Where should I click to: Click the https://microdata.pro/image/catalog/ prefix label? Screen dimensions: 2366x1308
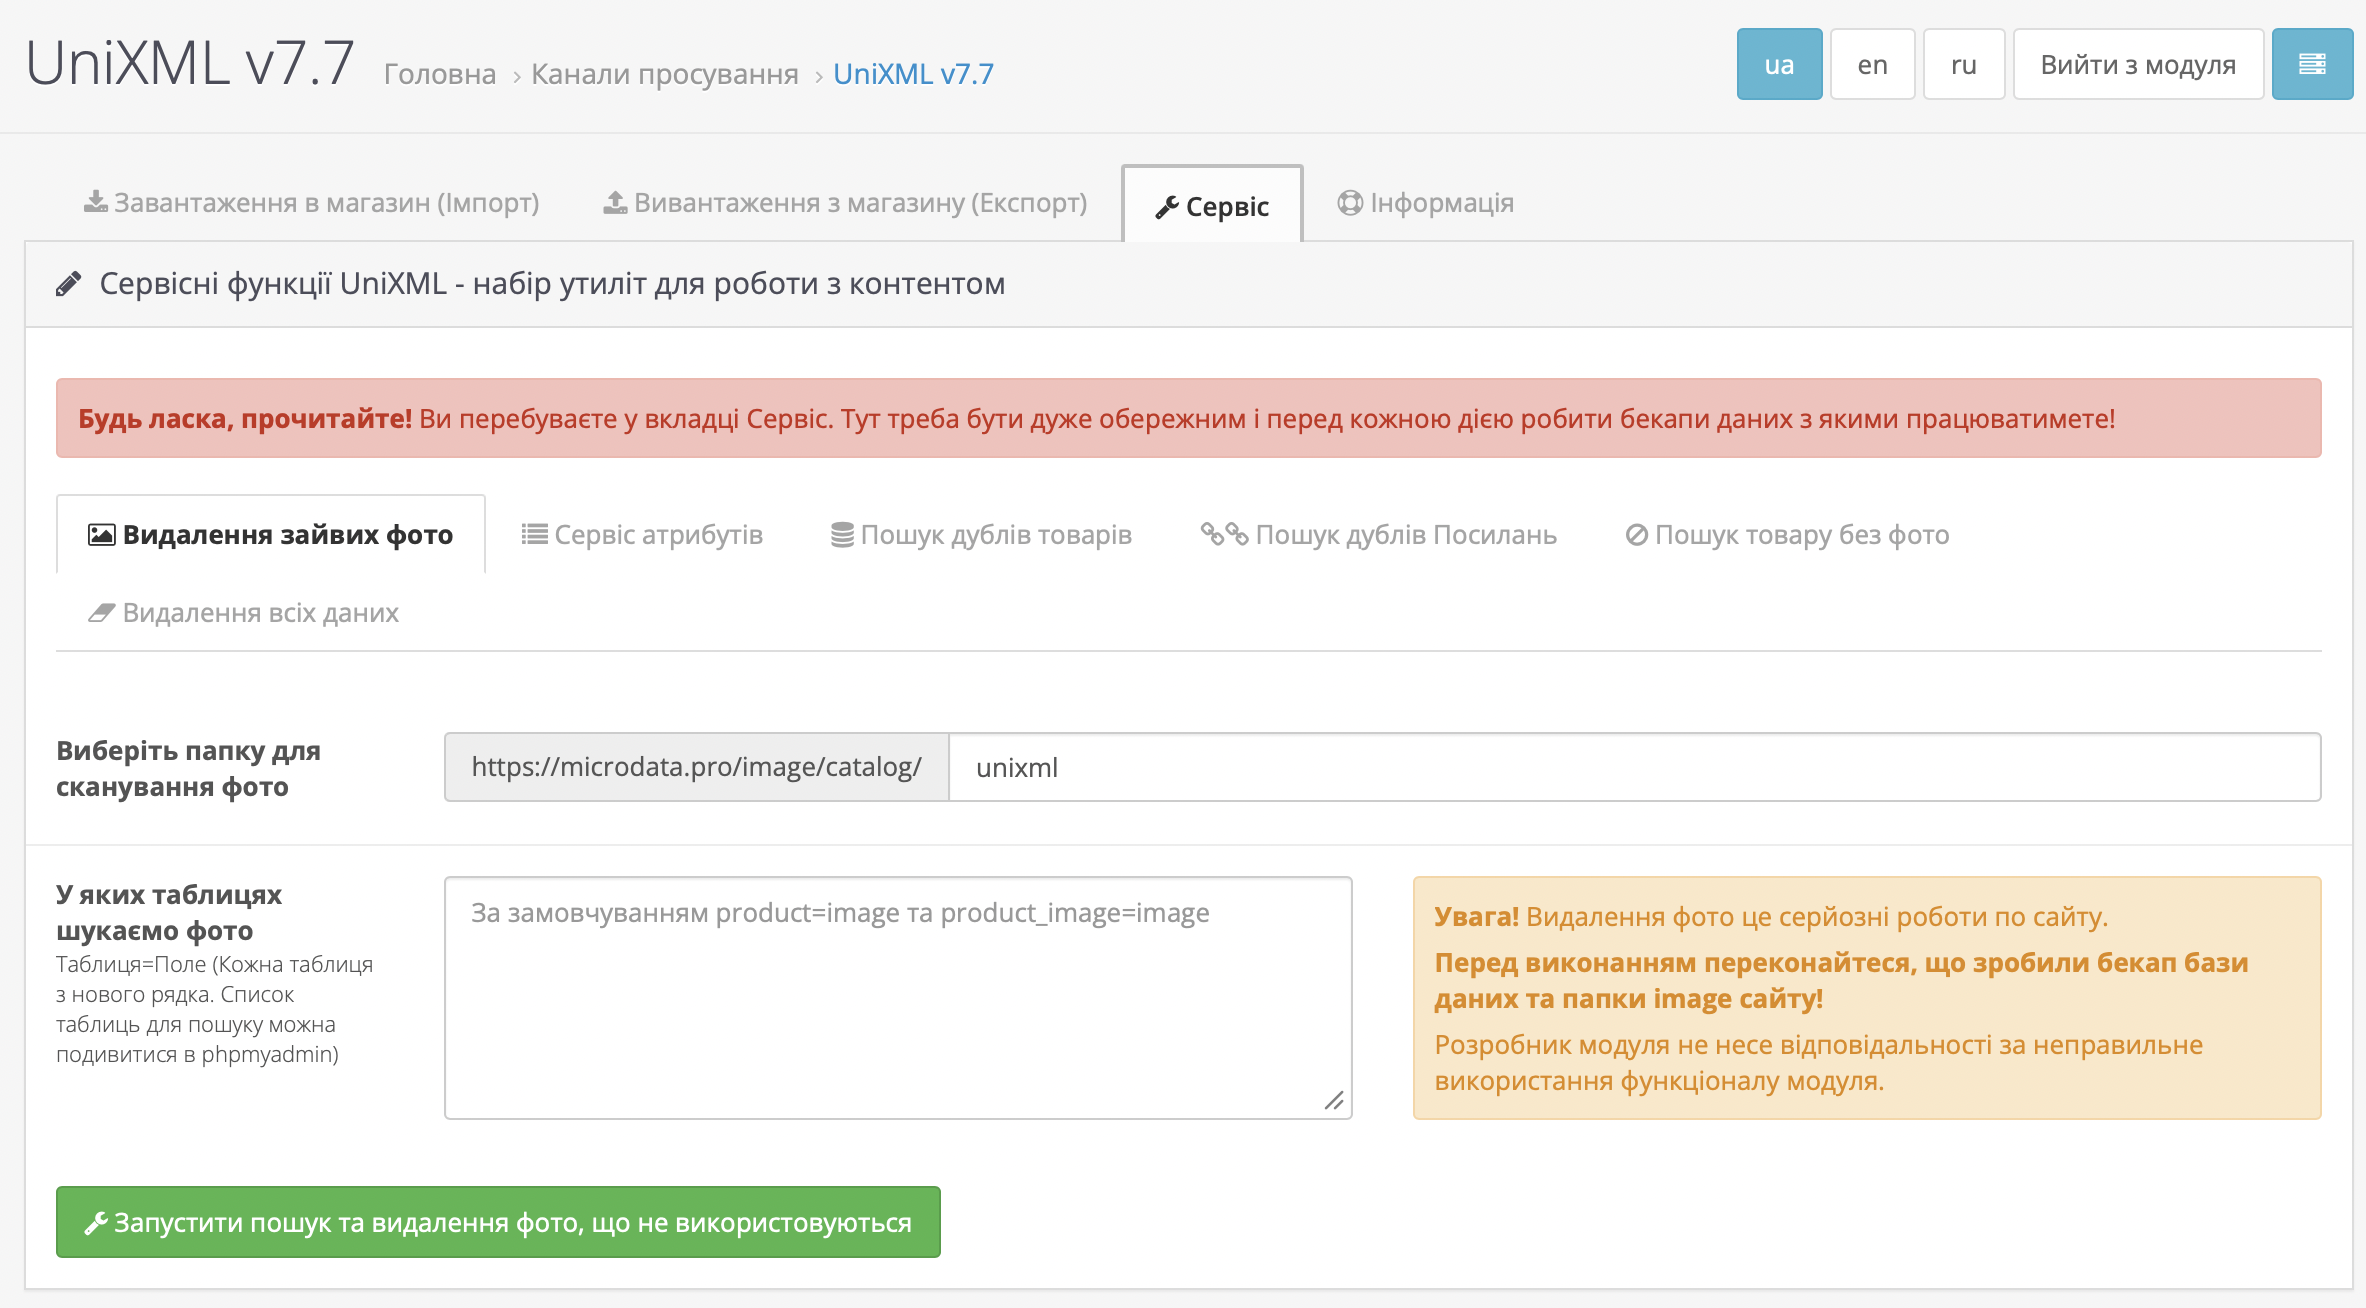point(697,767)
